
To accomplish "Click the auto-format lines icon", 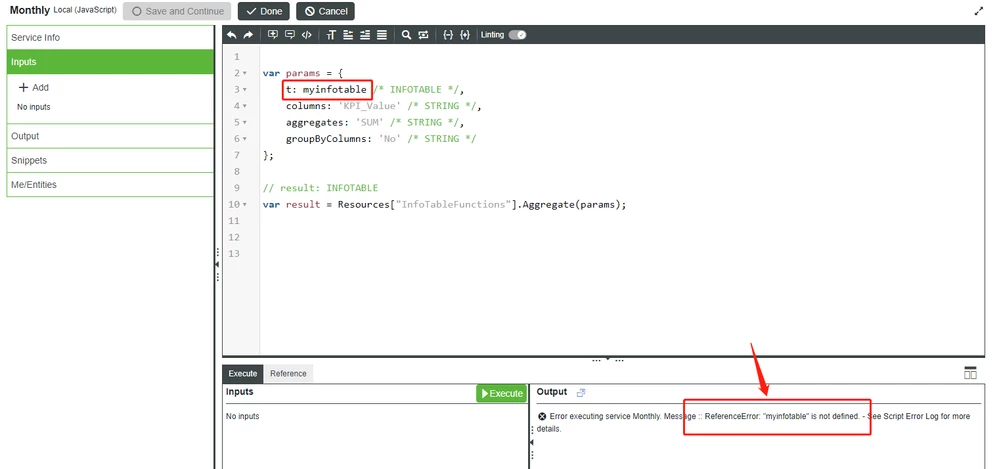I will click(382, 35).
